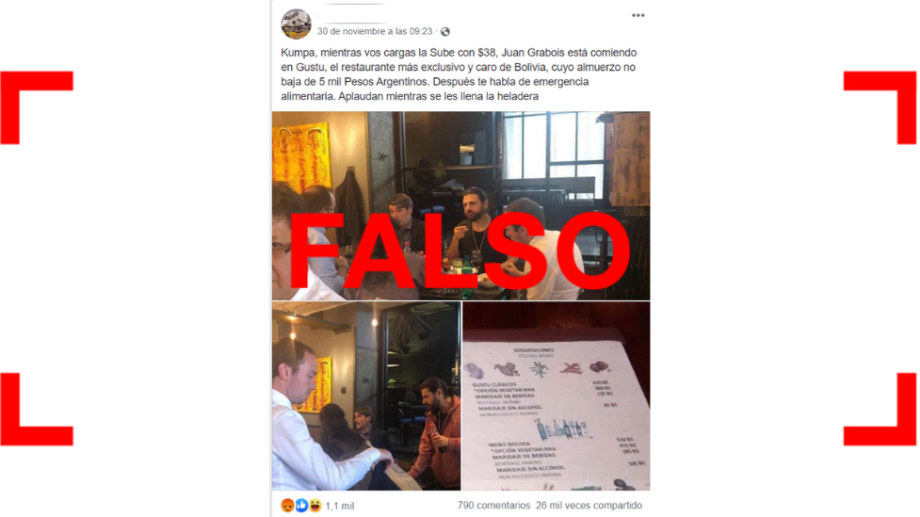The width and height of the screenshot is (920, 517).
Task: Open the 790 comentarios link
Action: (x=493, y=505)
